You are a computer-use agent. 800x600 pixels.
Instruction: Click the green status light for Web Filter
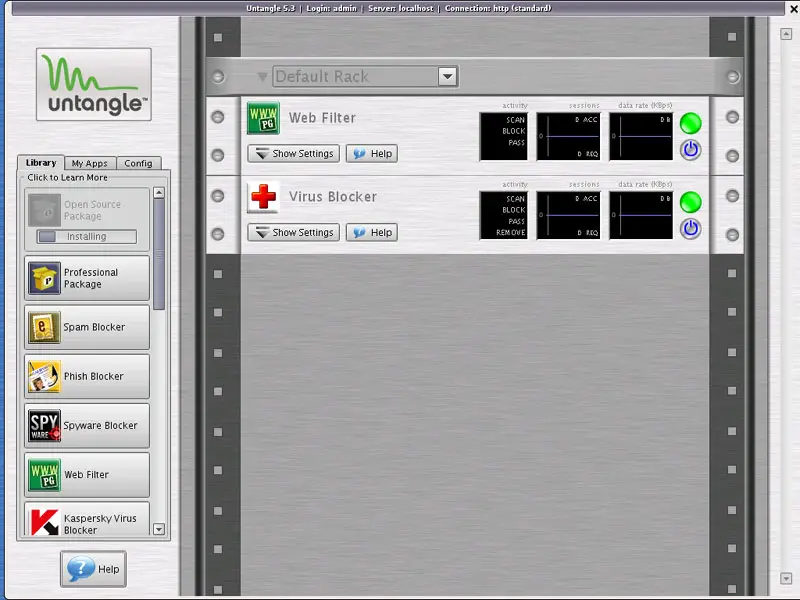[690, 123]
